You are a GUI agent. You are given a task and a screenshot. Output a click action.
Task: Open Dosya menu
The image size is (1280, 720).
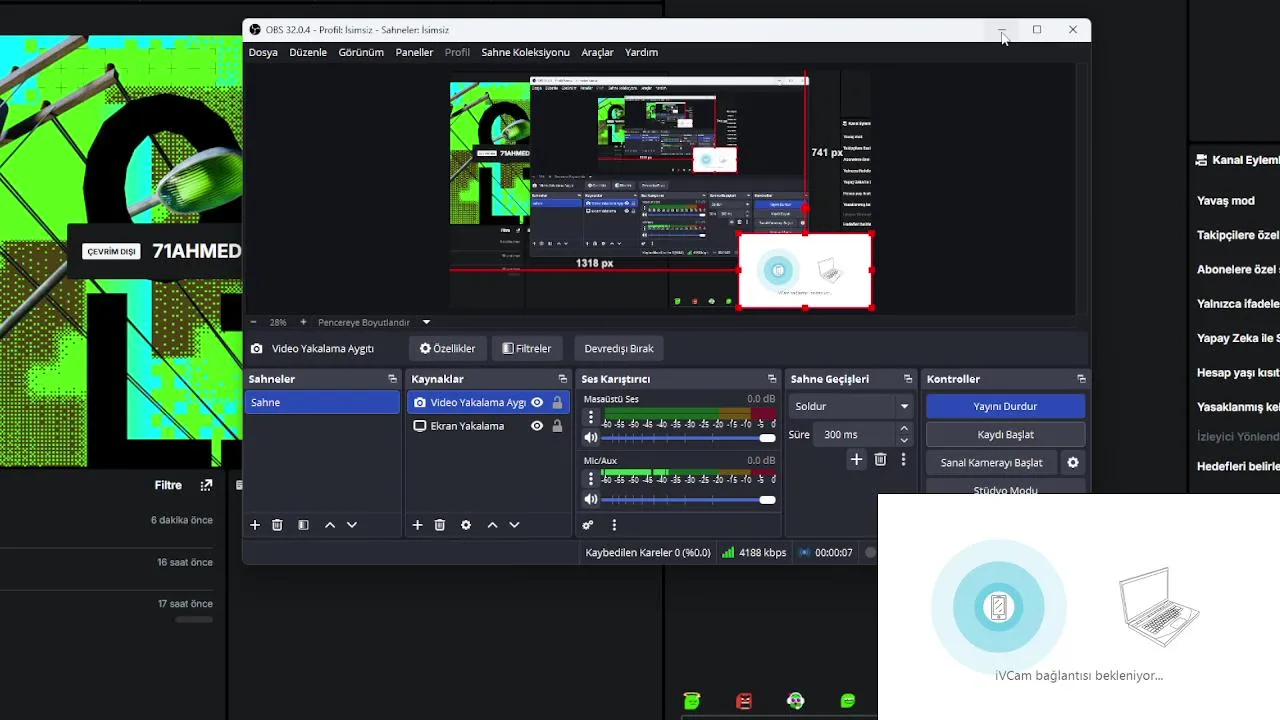(263, 52)
